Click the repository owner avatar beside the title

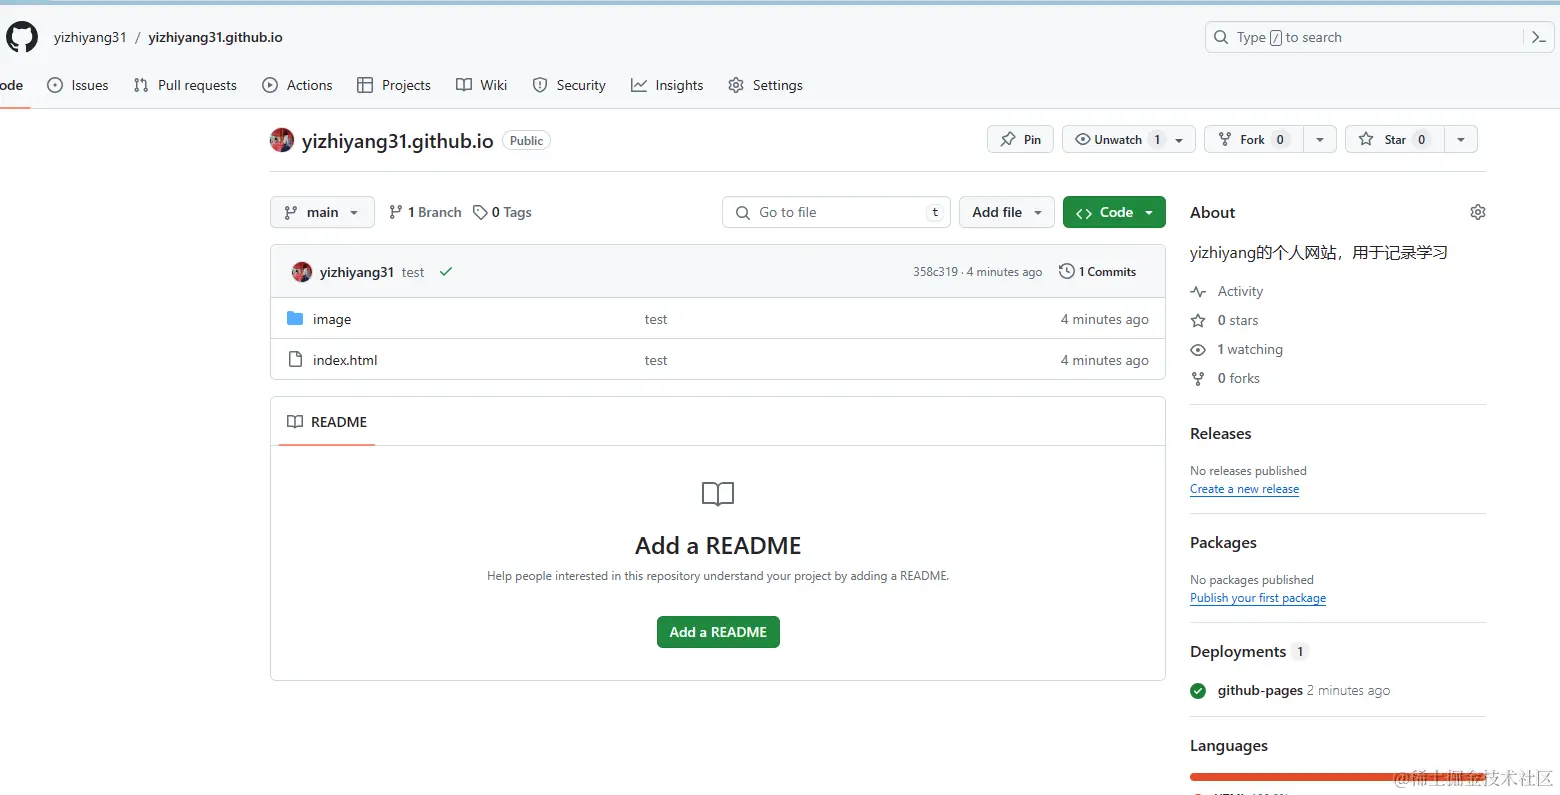tap(282, 140)
